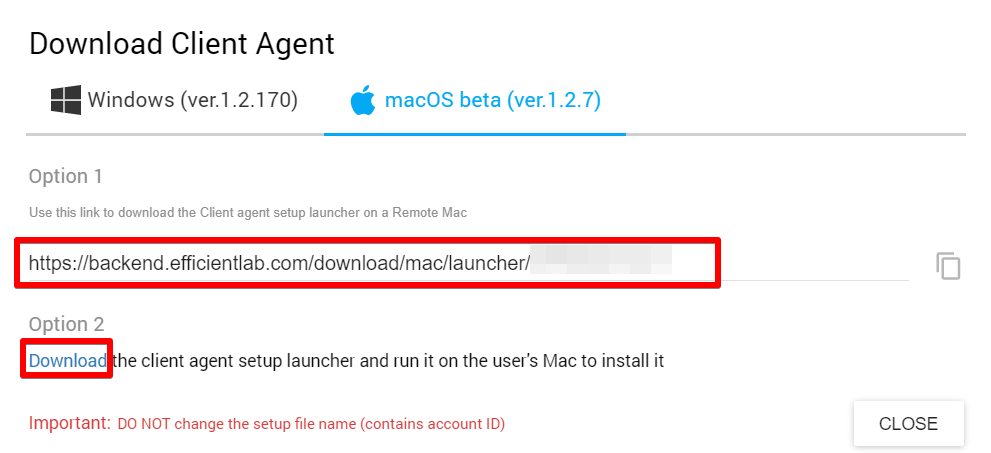Click the "Download Client Agent" dialog title
The image size is (991, 453).
click(x=181, y=43)
